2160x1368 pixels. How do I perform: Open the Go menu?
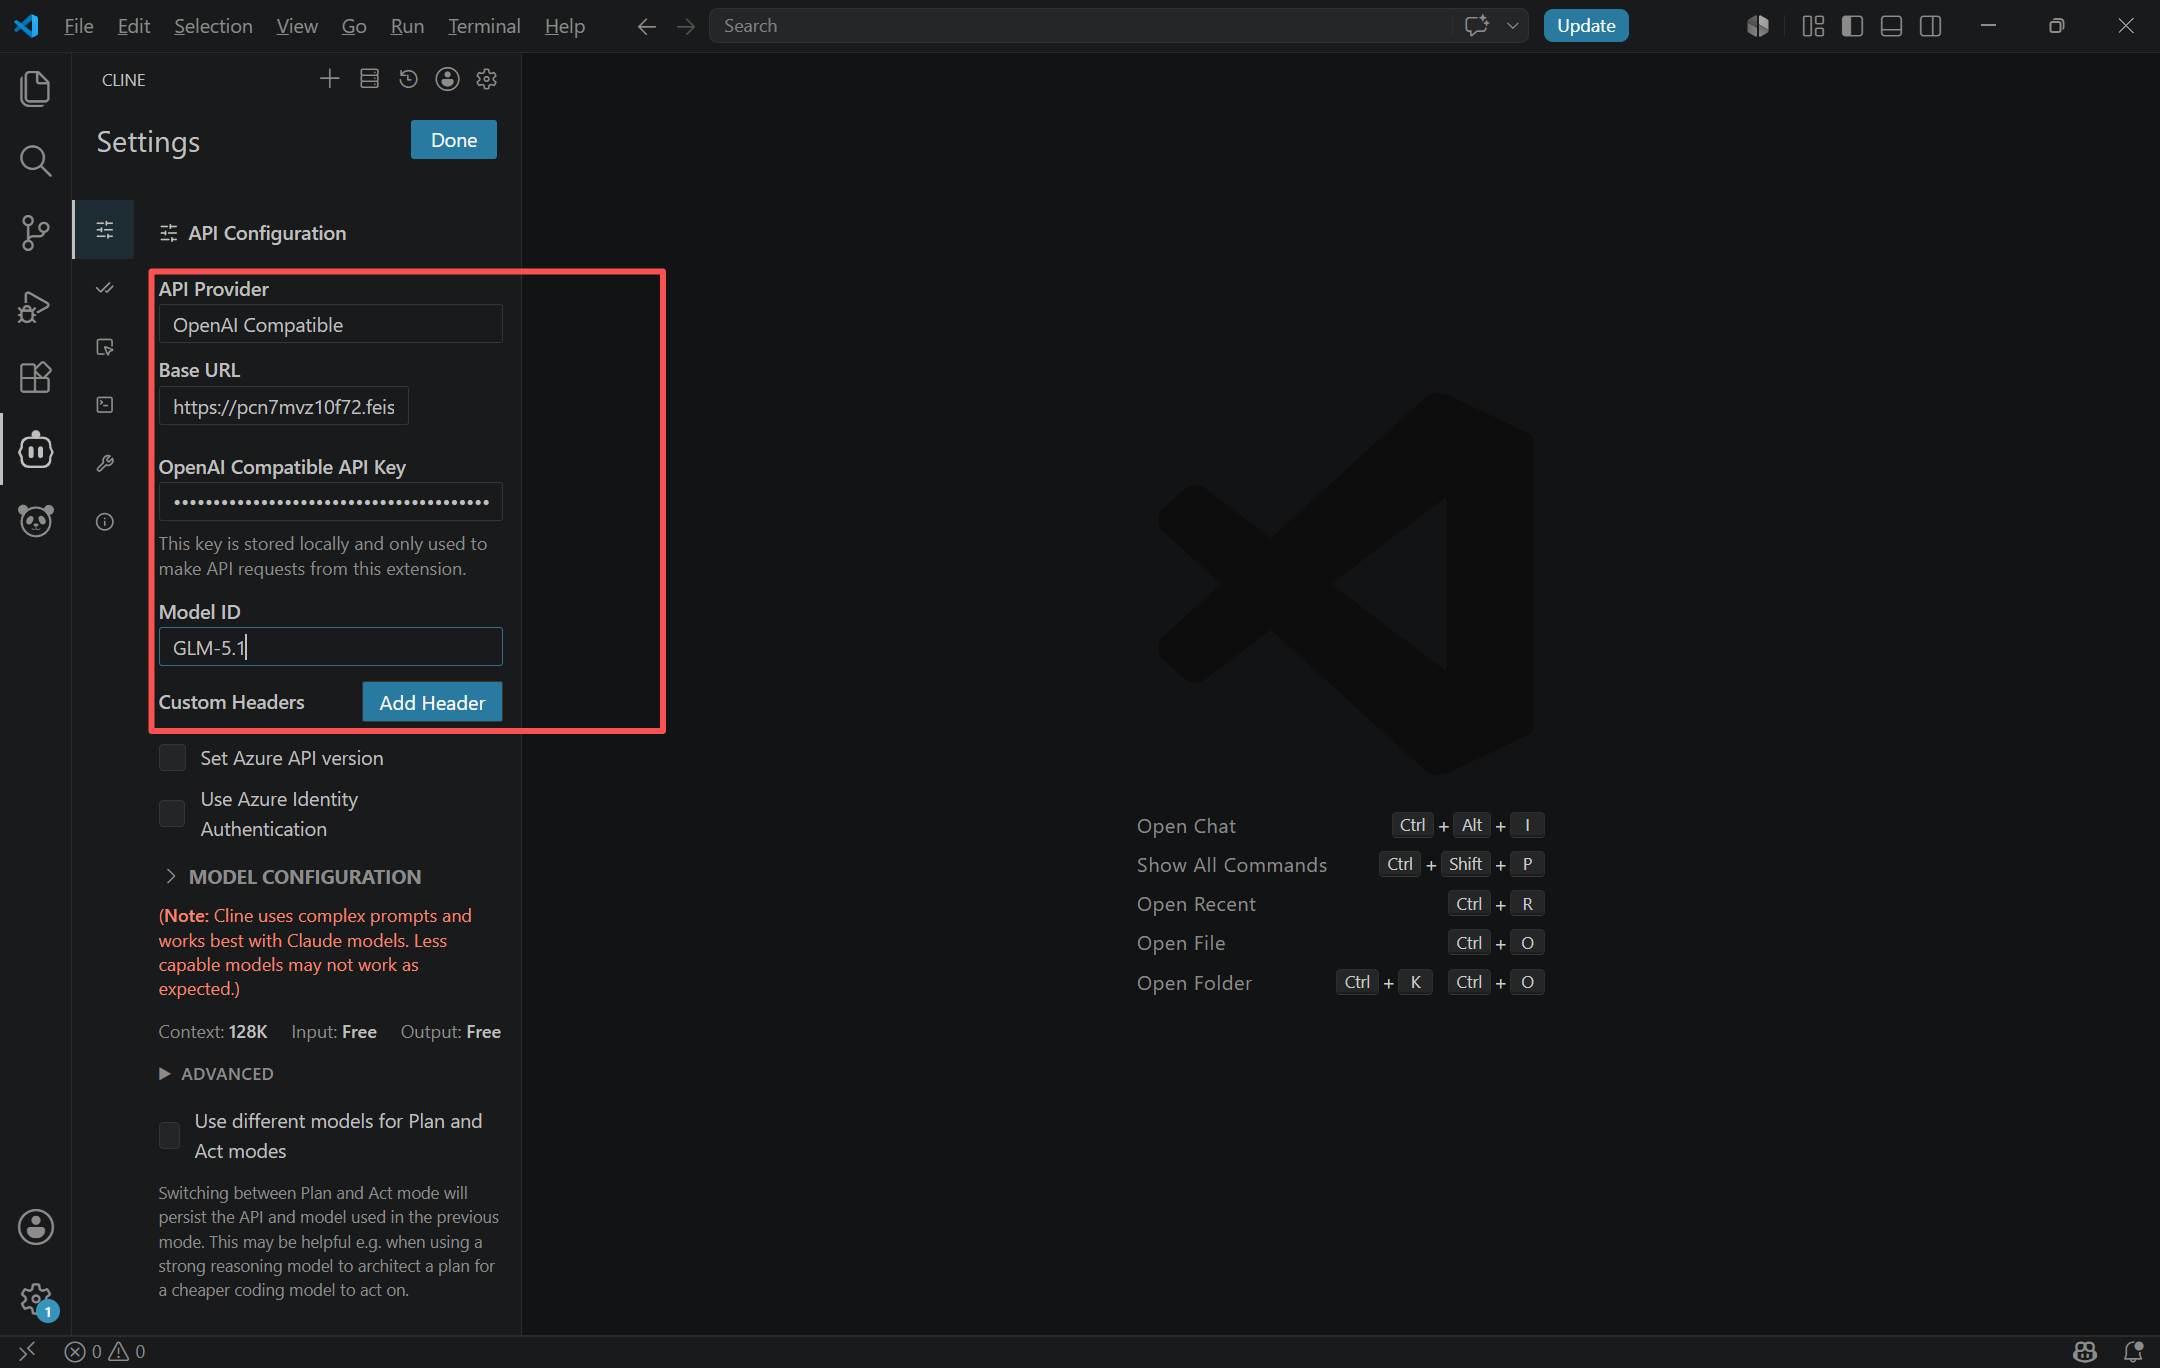[354, 26]
